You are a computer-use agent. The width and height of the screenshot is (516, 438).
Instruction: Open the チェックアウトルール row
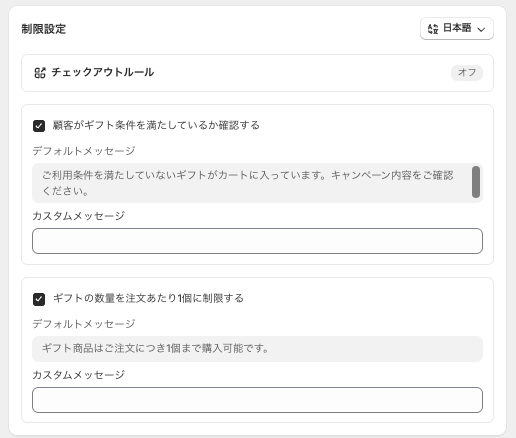(257, 73)
